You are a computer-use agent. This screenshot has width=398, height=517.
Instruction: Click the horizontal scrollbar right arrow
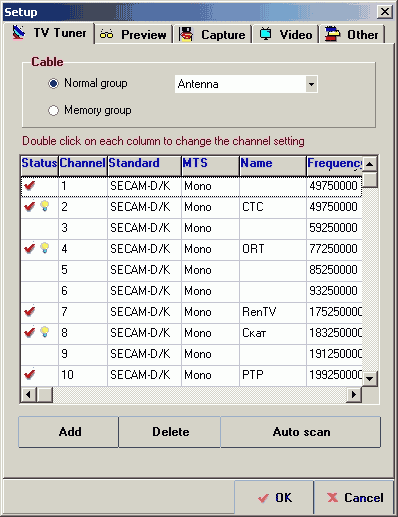click(354, 395)
